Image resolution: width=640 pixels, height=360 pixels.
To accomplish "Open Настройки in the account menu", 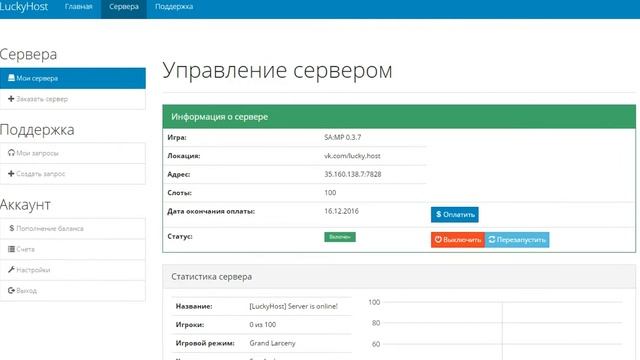I will pyautogui.click(x=73, y=270).
